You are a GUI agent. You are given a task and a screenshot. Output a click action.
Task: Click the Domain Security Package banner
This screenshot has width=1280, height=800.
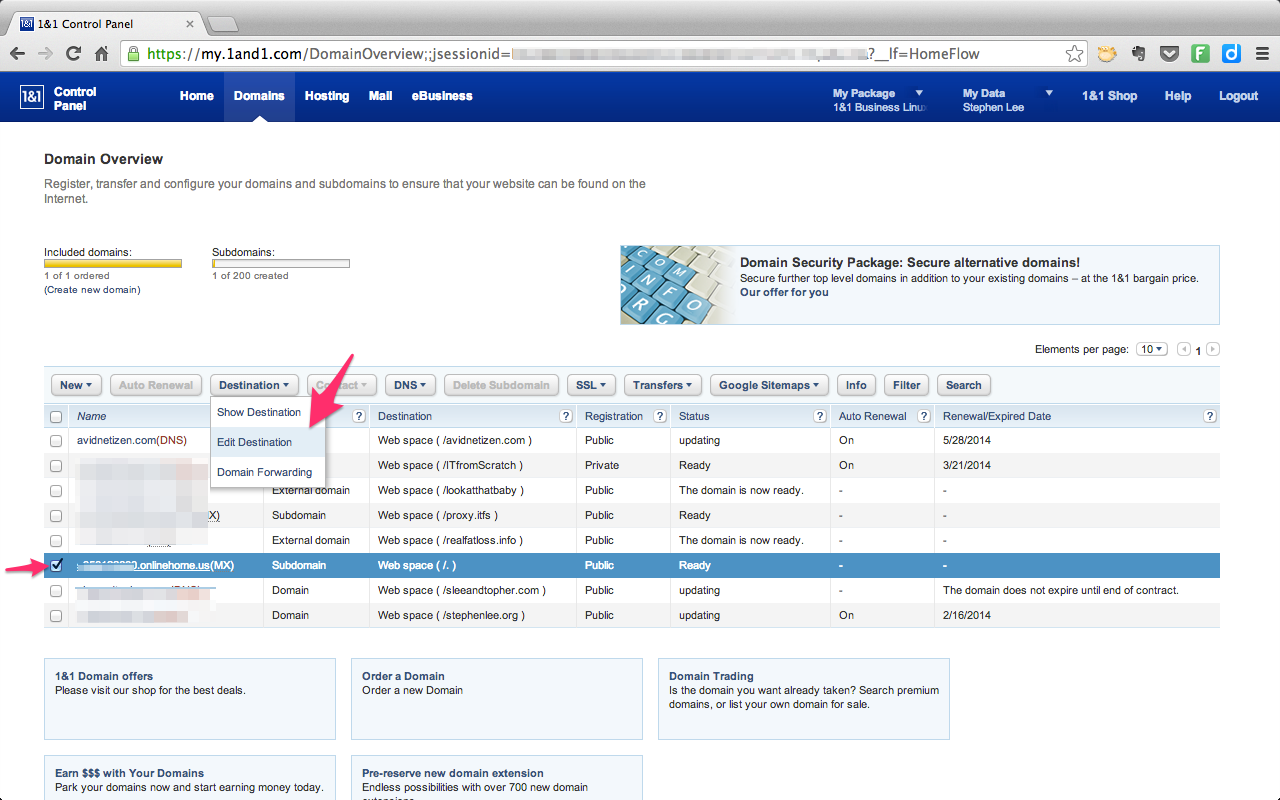[x=919, y=285]
